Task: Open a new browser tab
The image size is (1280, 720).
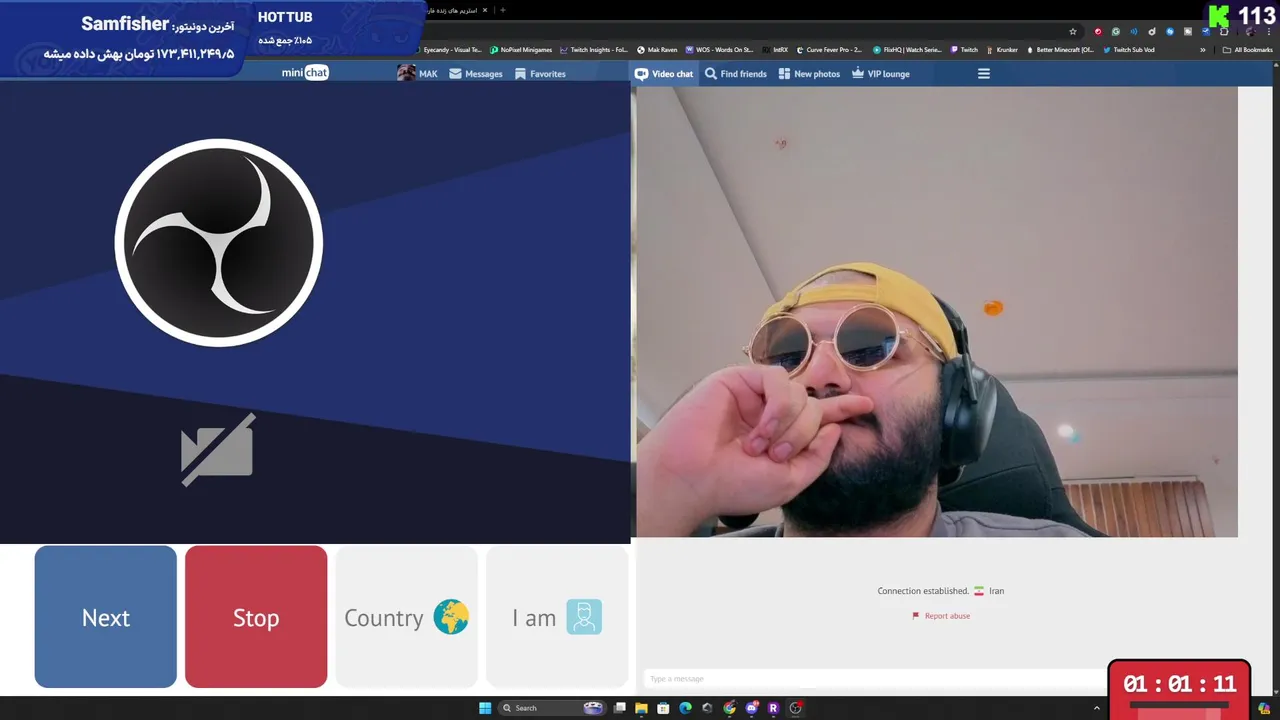Action: (502, 10)
